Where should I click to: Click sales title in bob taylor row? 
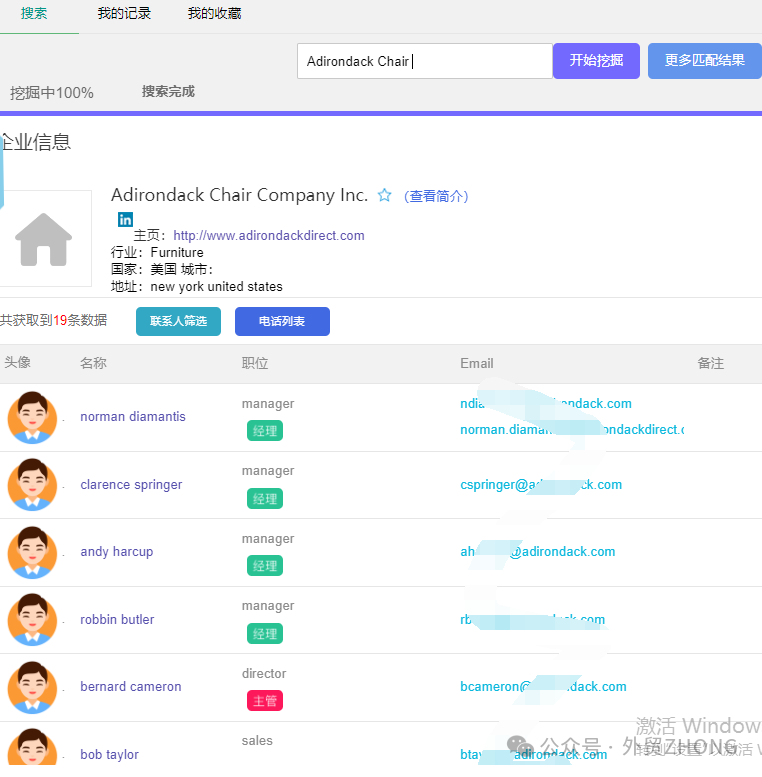click(257, 740)
